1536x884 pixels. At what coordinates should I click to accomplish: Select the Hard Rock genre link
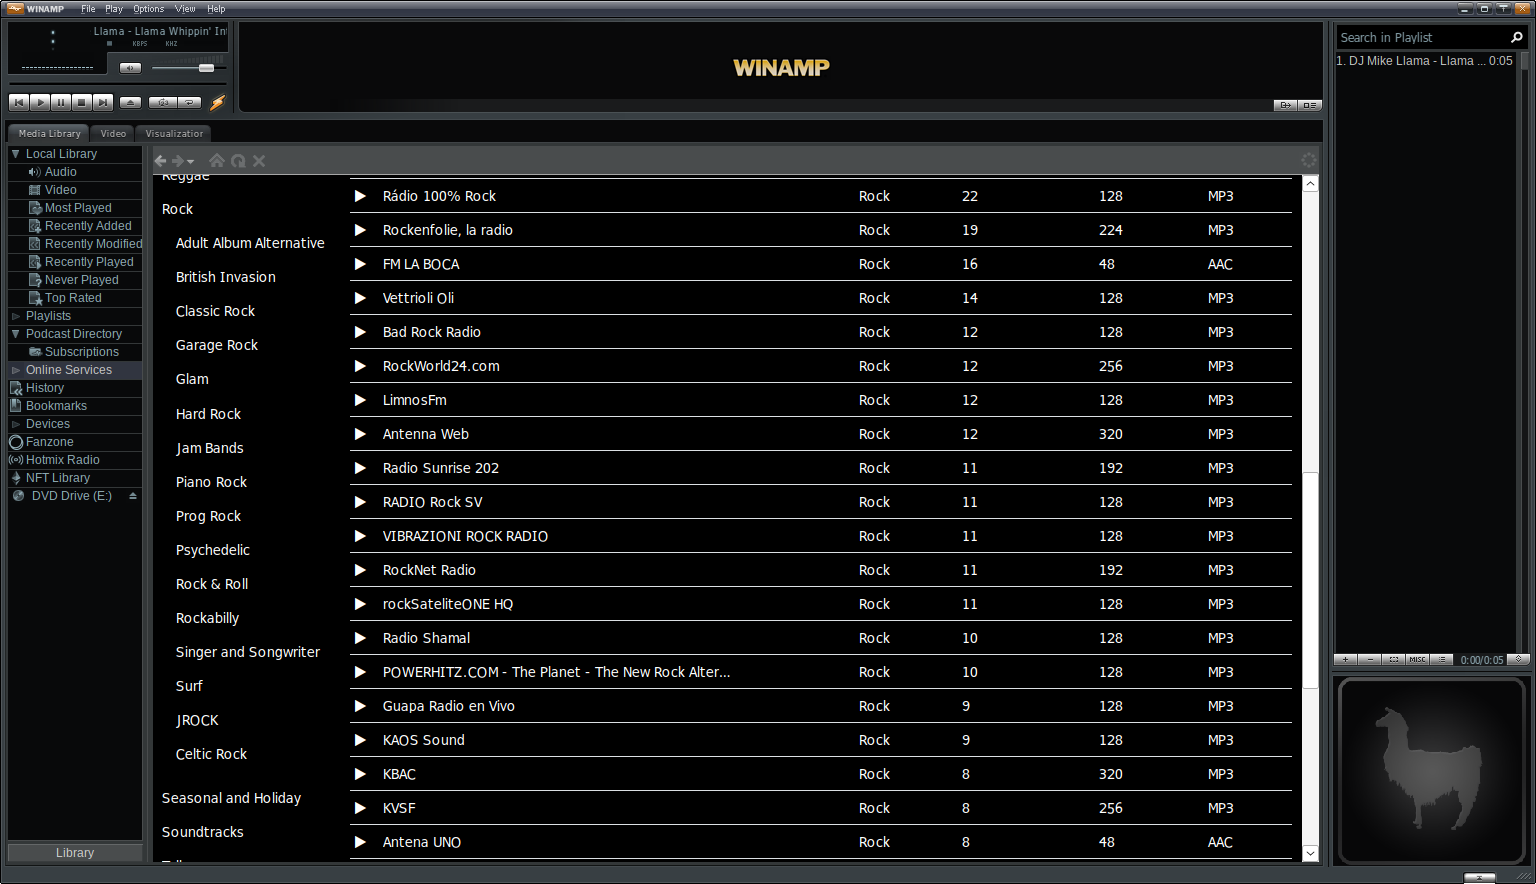[208, 414]
